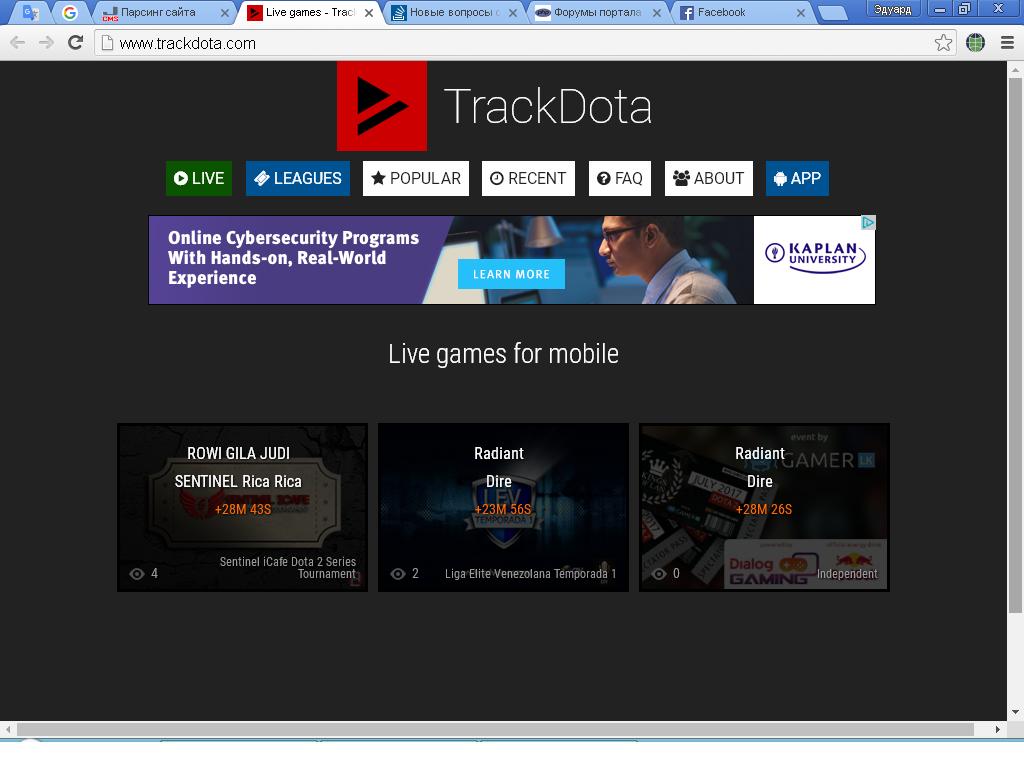Open the FAQ page
Image resolution: width=1024 pixels, height=768 pixels.
[x=620, y=178]
